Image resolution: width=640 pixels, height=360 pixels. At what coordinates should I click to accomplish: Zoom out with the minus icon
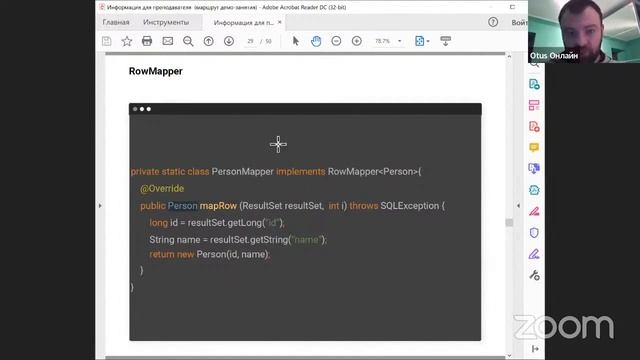[336, 41]
